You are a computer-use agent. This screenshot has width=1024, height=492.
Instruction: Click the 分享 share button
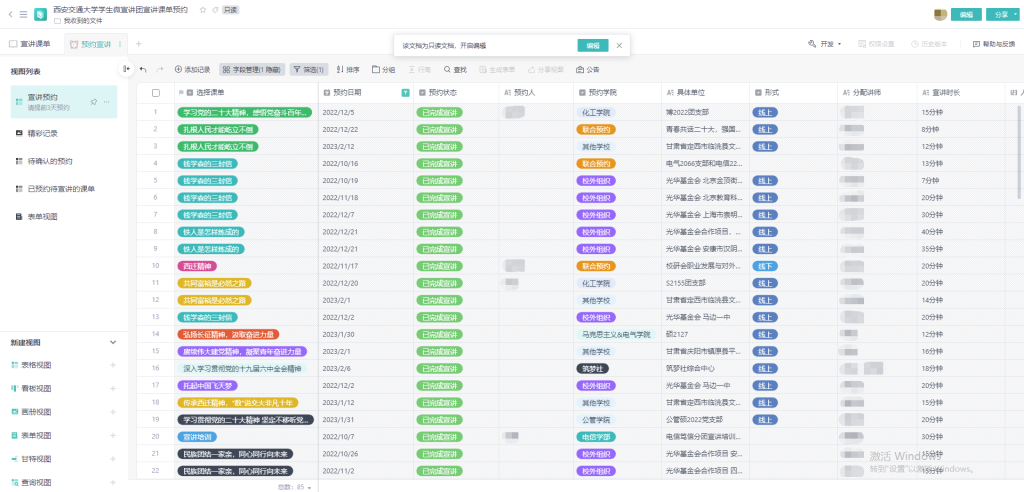pyautogui.click(x=1000, y=14)
